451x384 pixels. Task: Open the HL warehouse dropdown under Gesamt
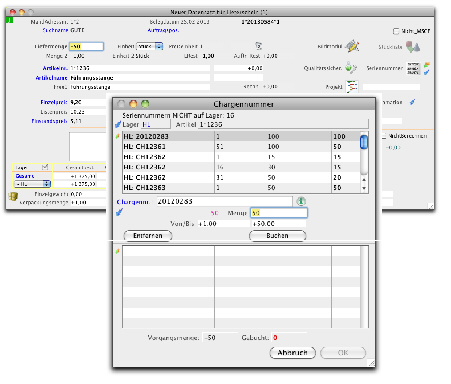(x=32, y=184)
